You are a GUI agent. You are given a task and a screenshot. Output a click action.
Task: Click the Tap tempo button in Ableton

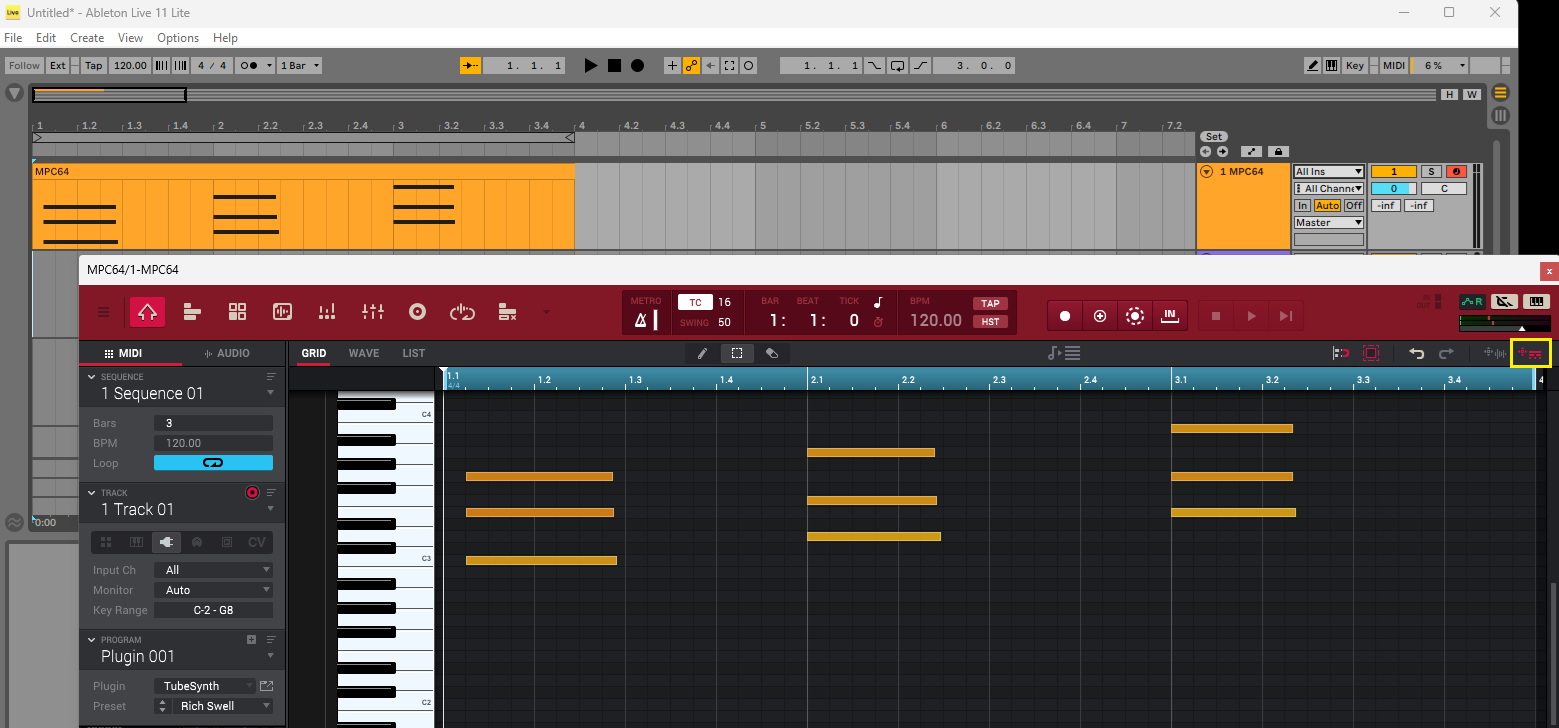coord(93,65)
